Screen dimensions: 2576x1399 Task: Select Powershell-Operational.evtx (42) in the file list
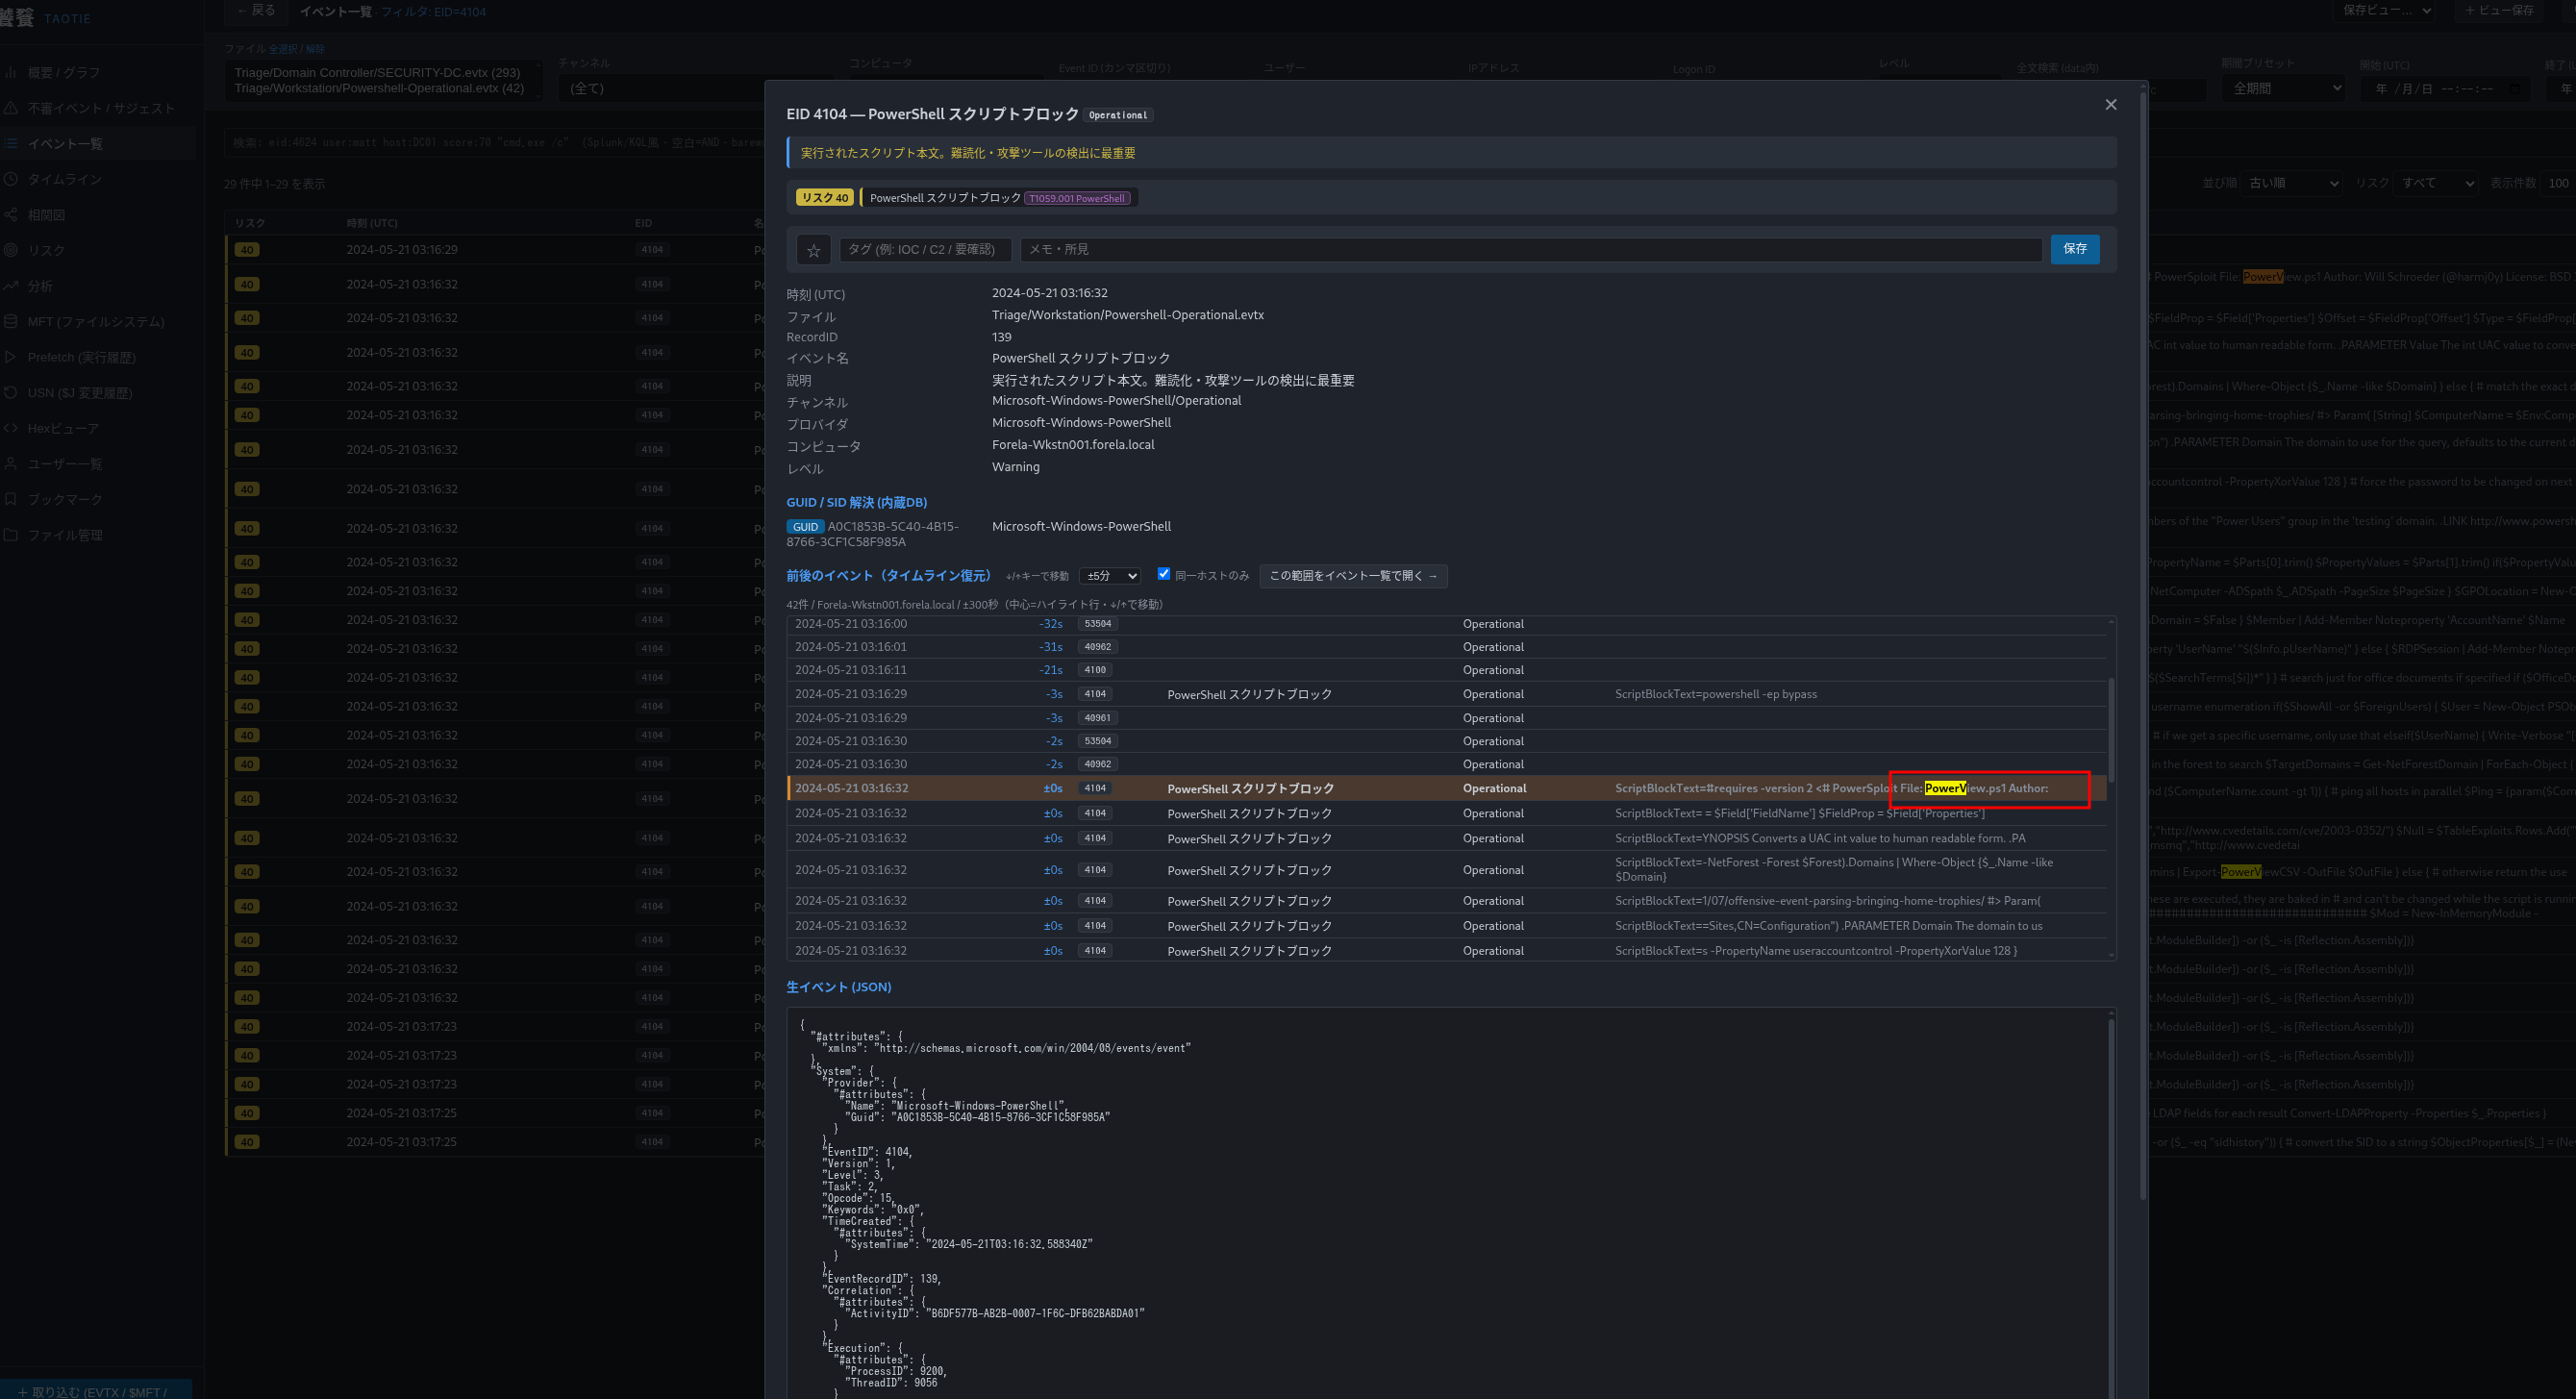379,88
